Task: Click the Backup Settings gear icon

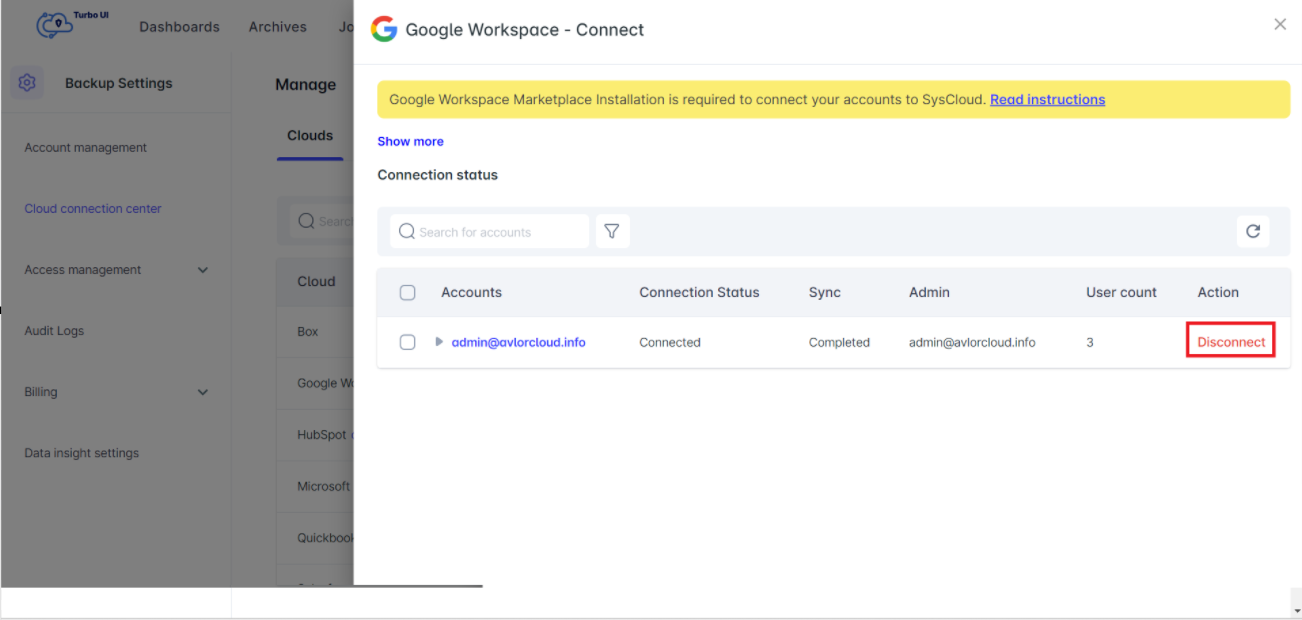Action: pyautogui.click(x=27, y=82)
